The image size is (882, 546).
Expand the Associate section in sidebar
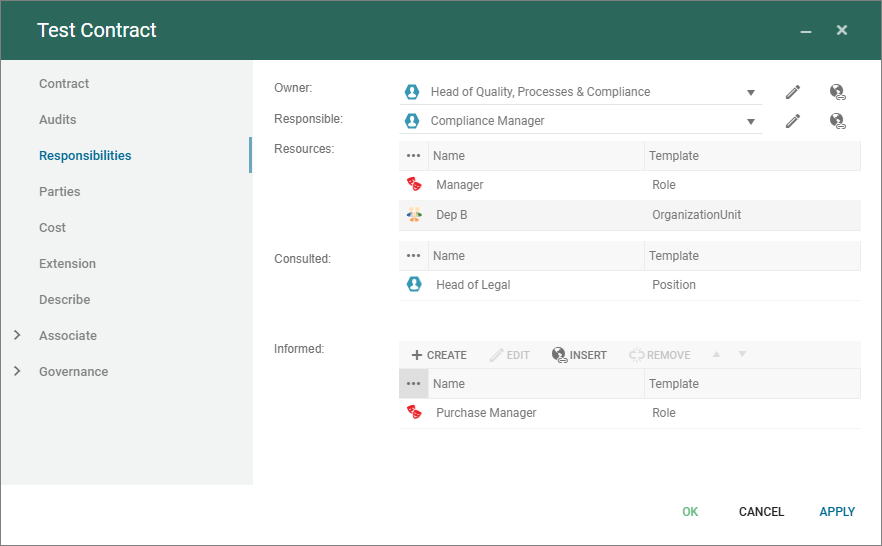pyautogui.click(x=17, y=336)
